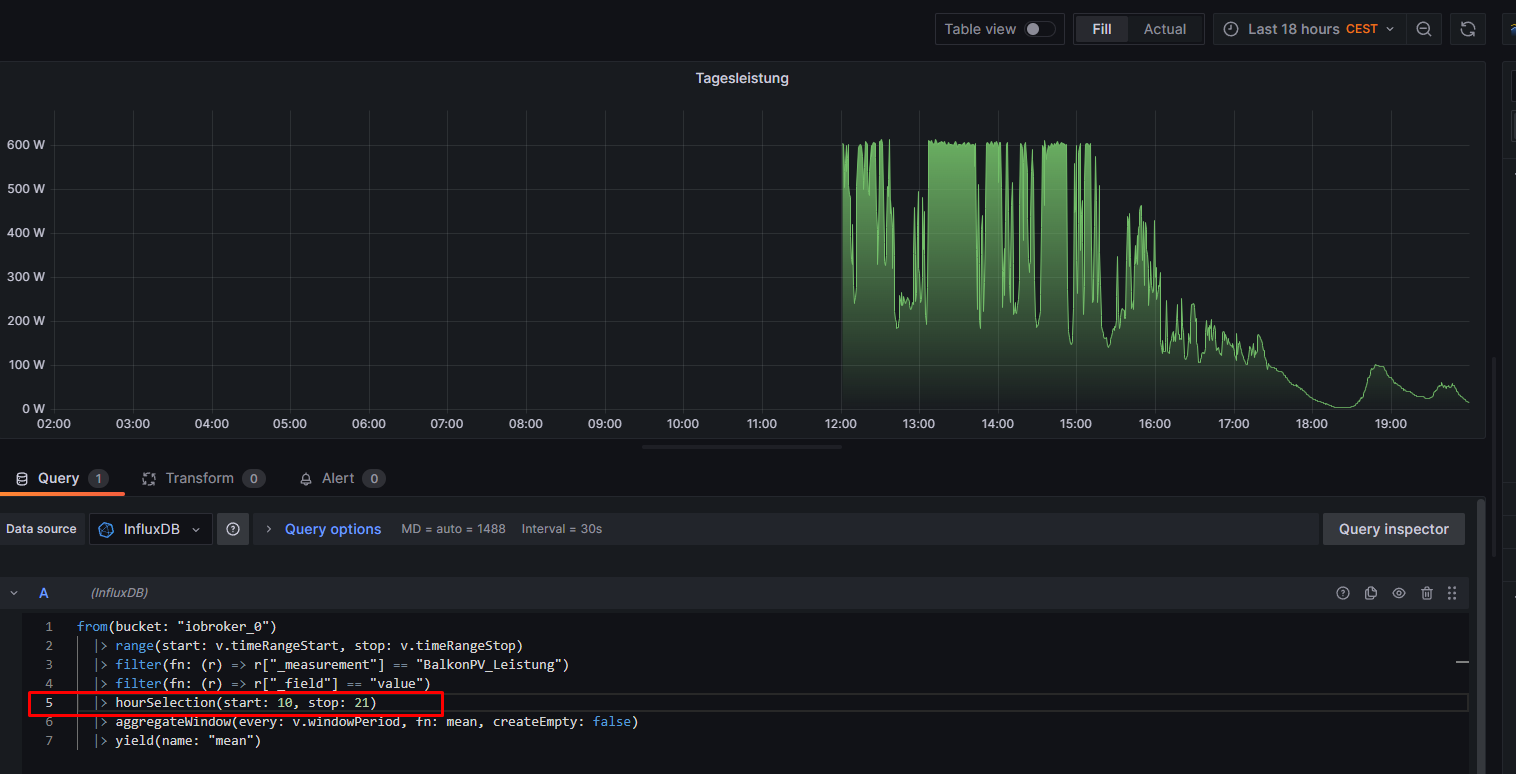This screenshot has height=774, width=1516.
Task: Click the drag handle for query A
Action: point(1452,593)
